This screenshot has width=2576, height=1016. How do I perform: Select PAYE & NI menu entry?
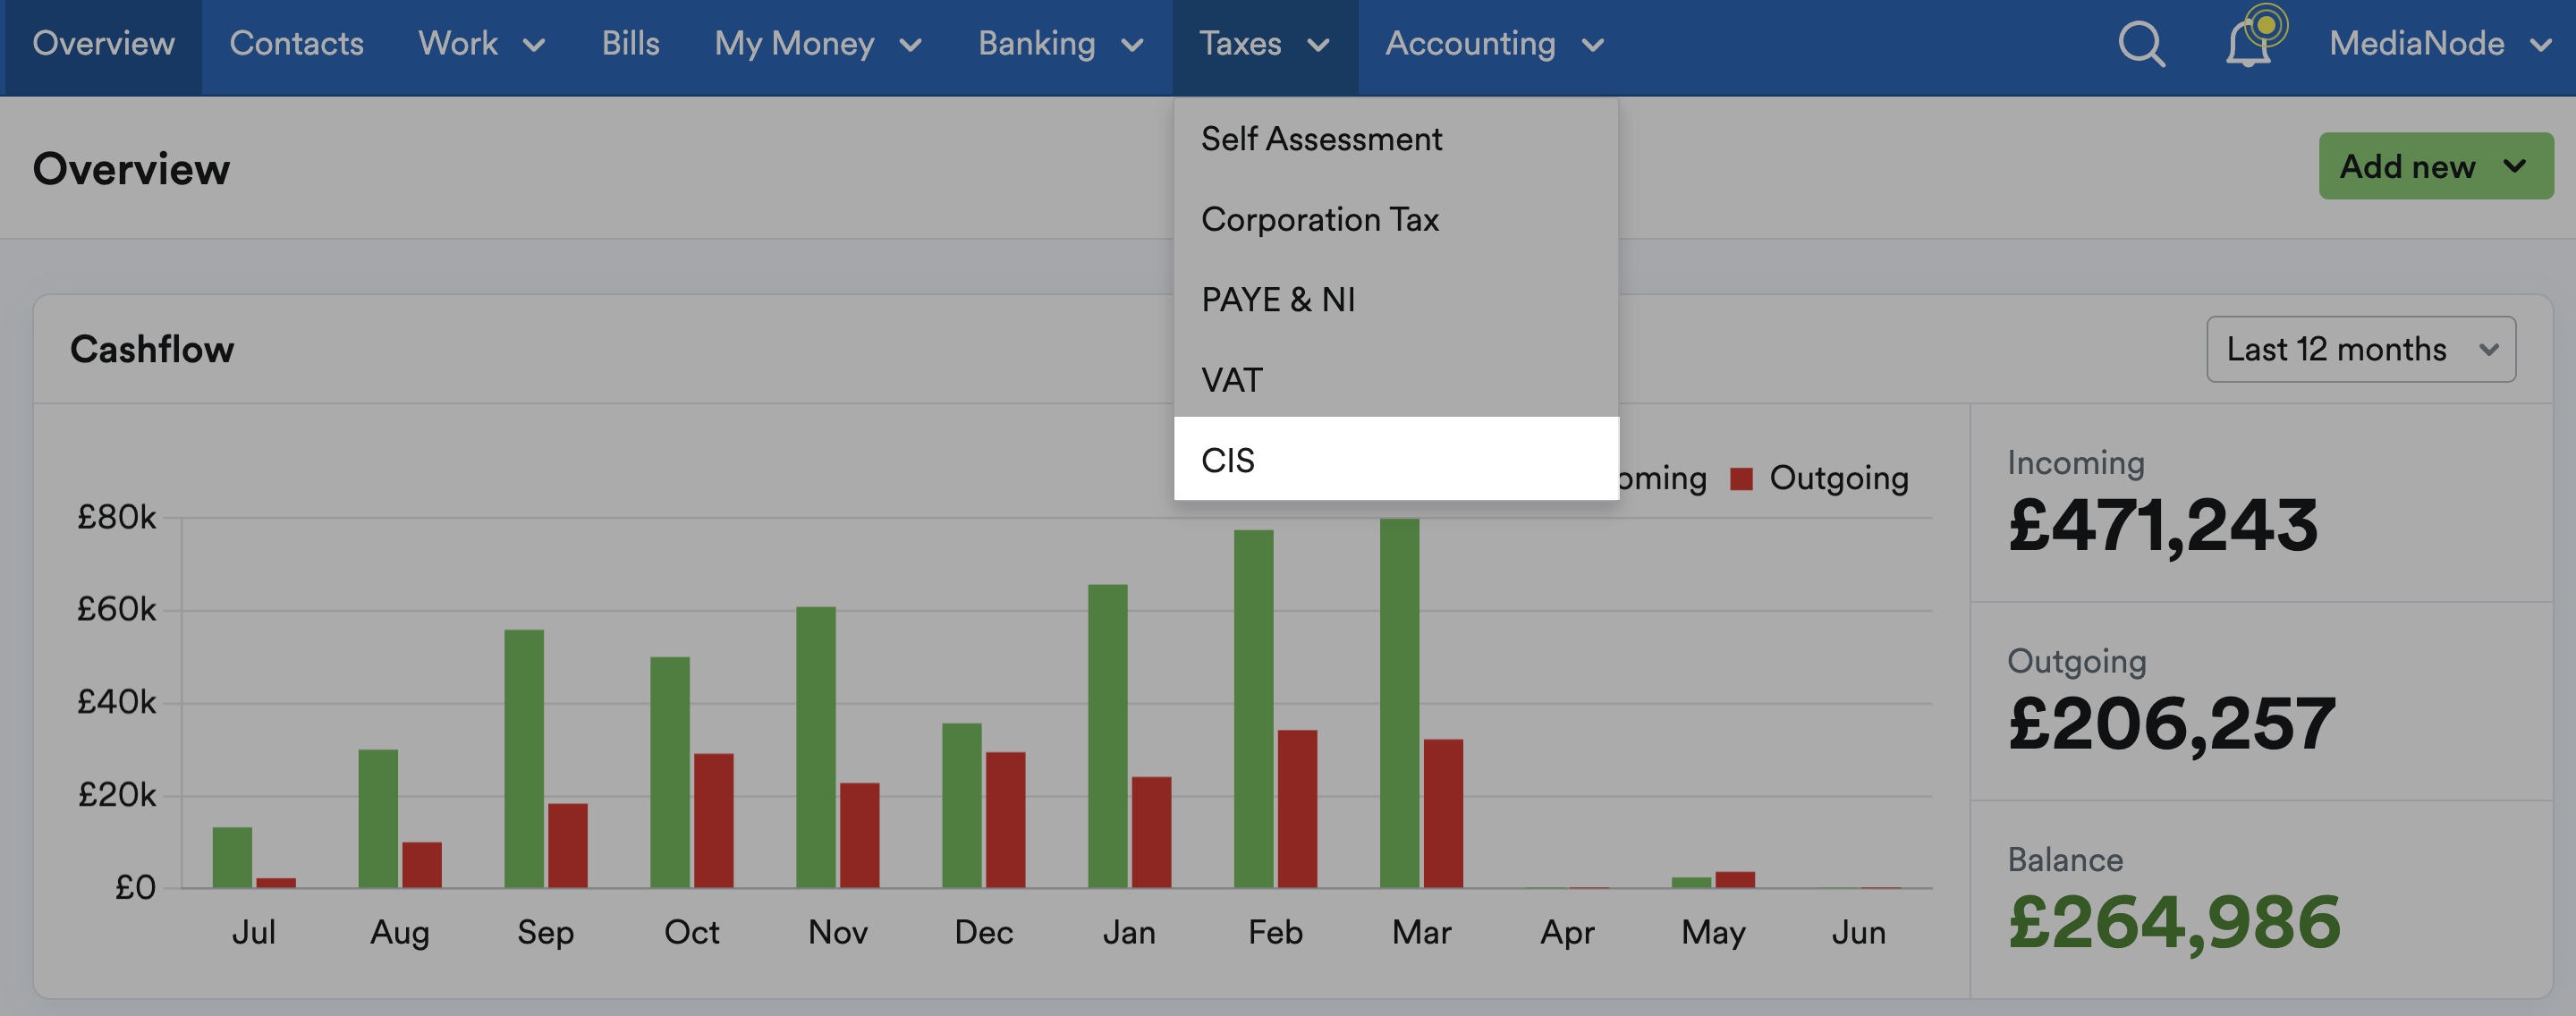[1278, 299]
